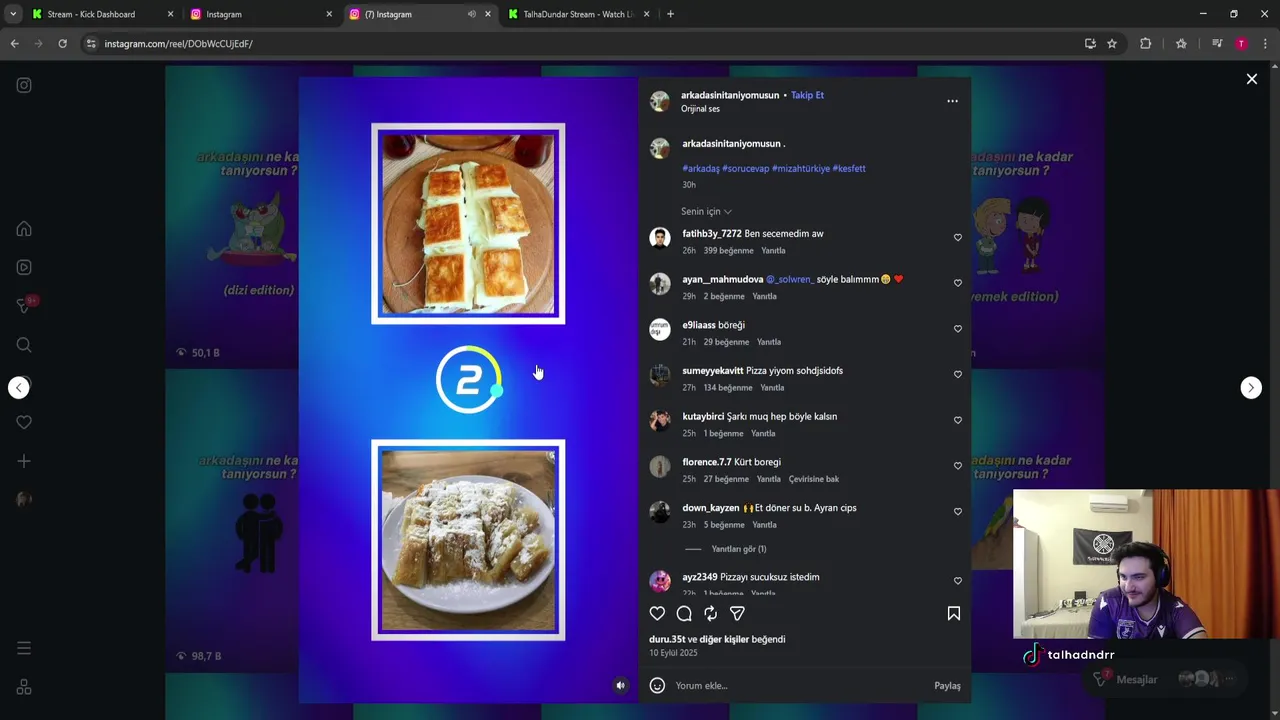Go to the next reel arrow

1251,388
